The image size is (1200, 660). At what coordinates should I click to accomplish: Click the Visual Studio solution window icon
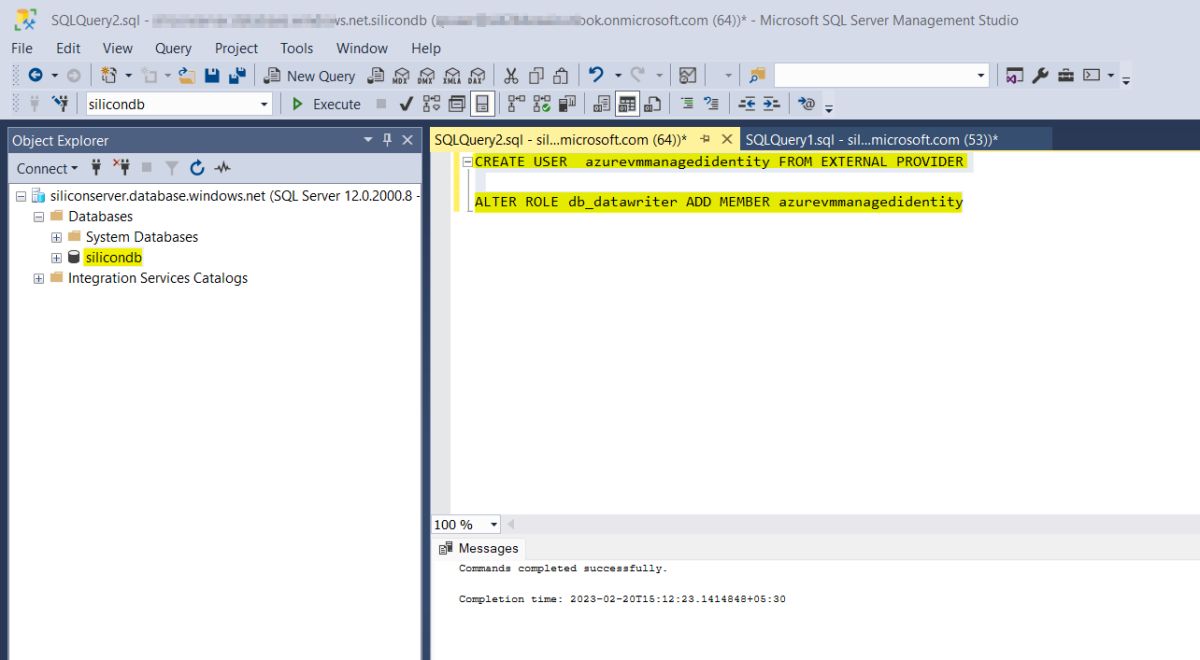pos(1015,75)
